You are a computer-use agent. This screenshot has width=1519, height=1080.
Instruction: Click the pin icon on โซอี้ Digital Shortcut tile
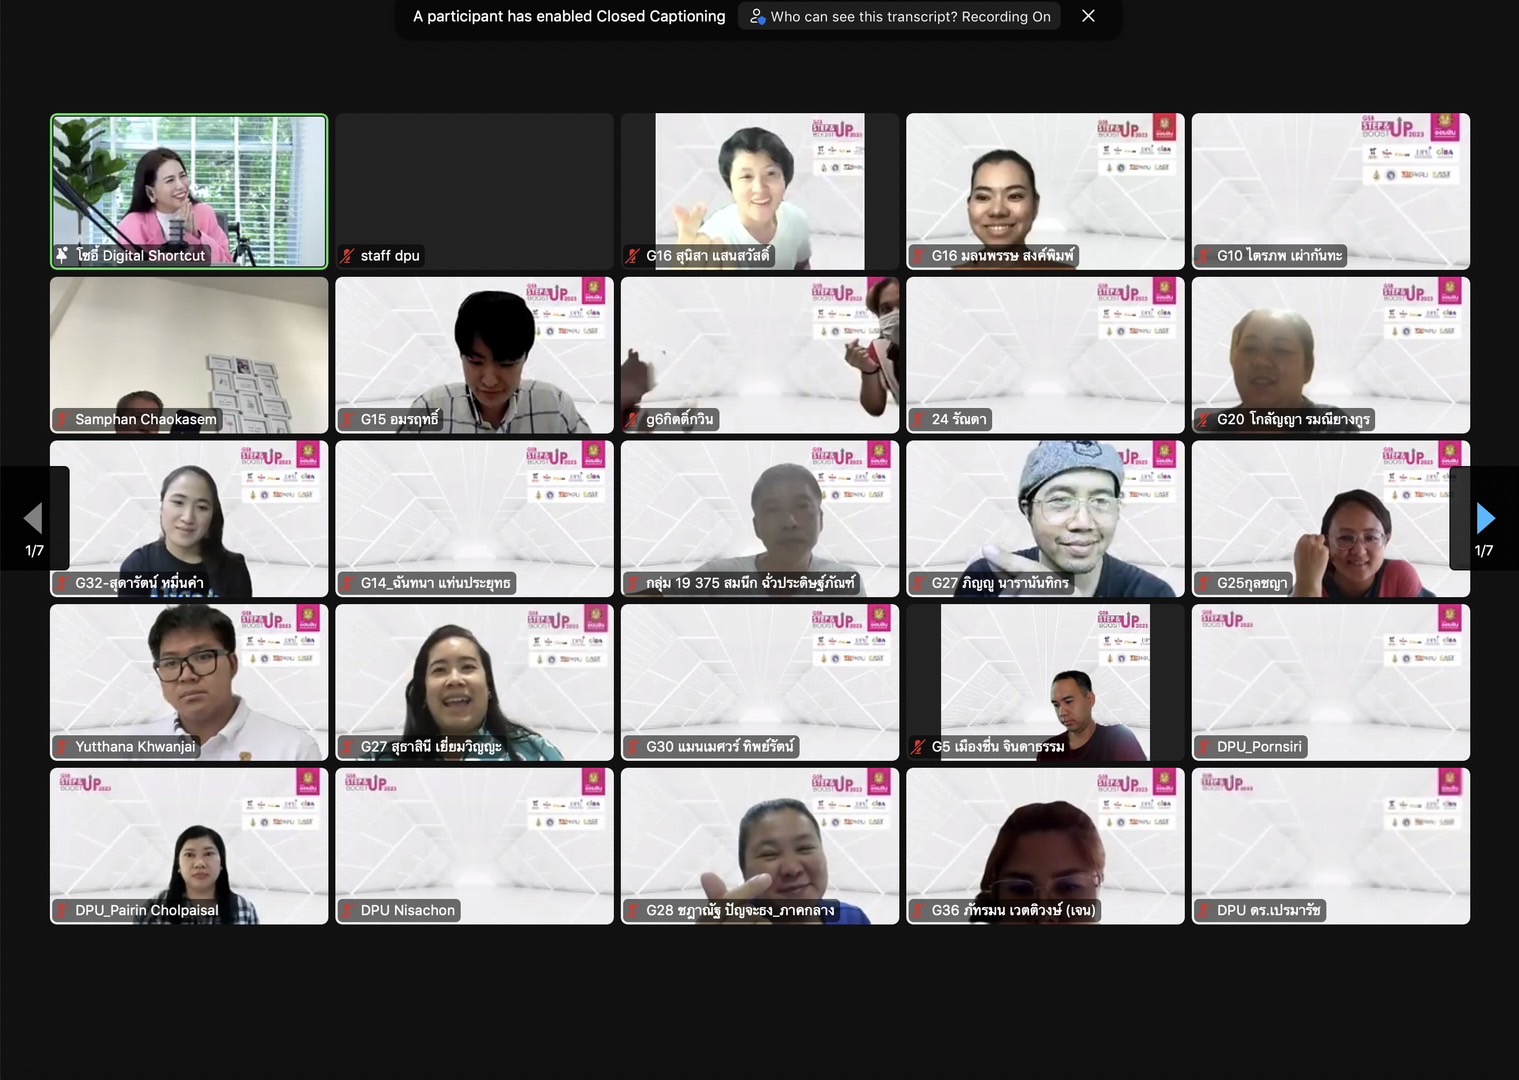[62, 255]
